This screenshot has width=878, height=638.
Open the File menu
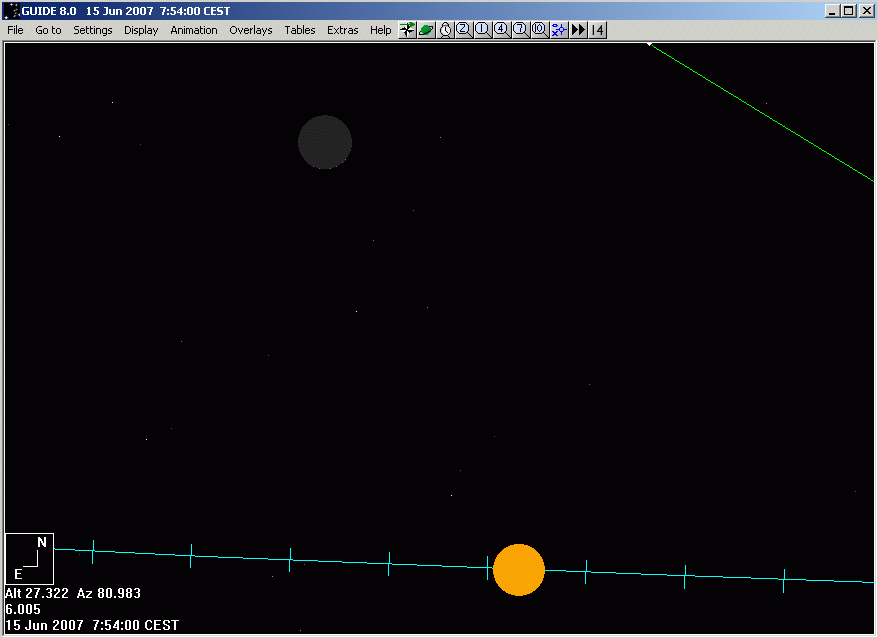[x=15, y=30]
